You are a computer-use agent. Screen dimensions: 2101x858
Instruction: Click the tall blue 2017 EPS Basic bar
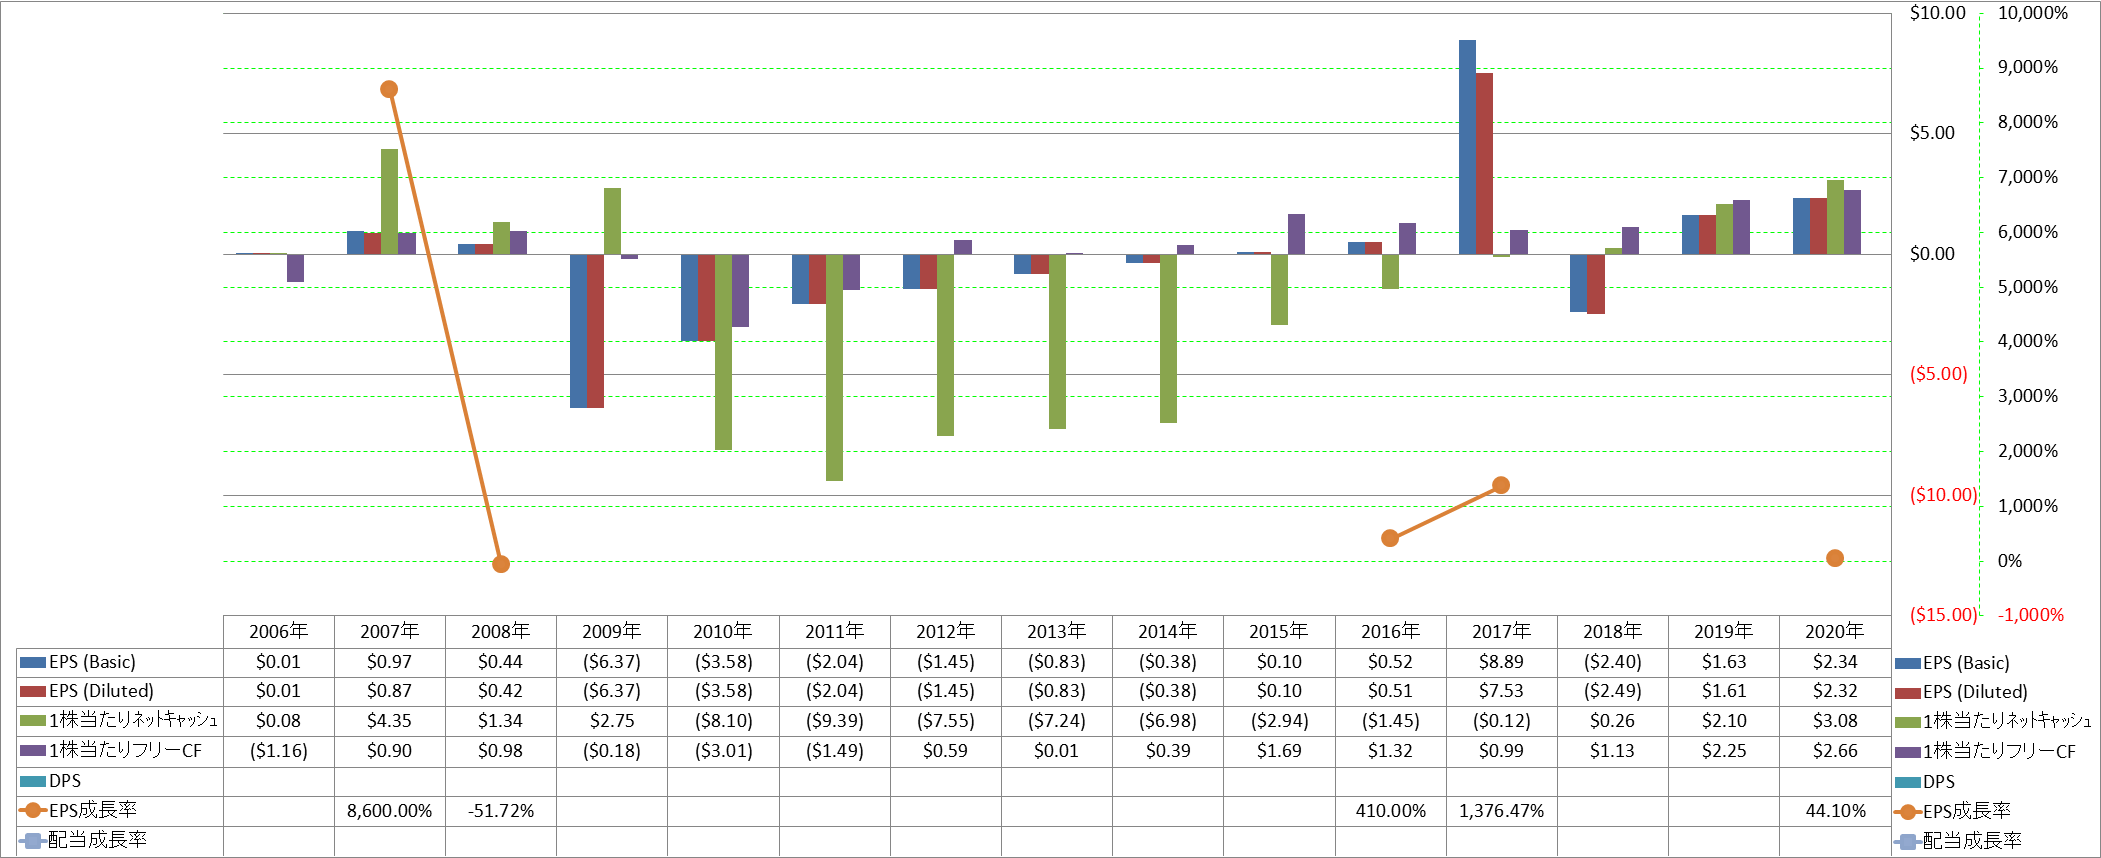[x=1467, y=147]
